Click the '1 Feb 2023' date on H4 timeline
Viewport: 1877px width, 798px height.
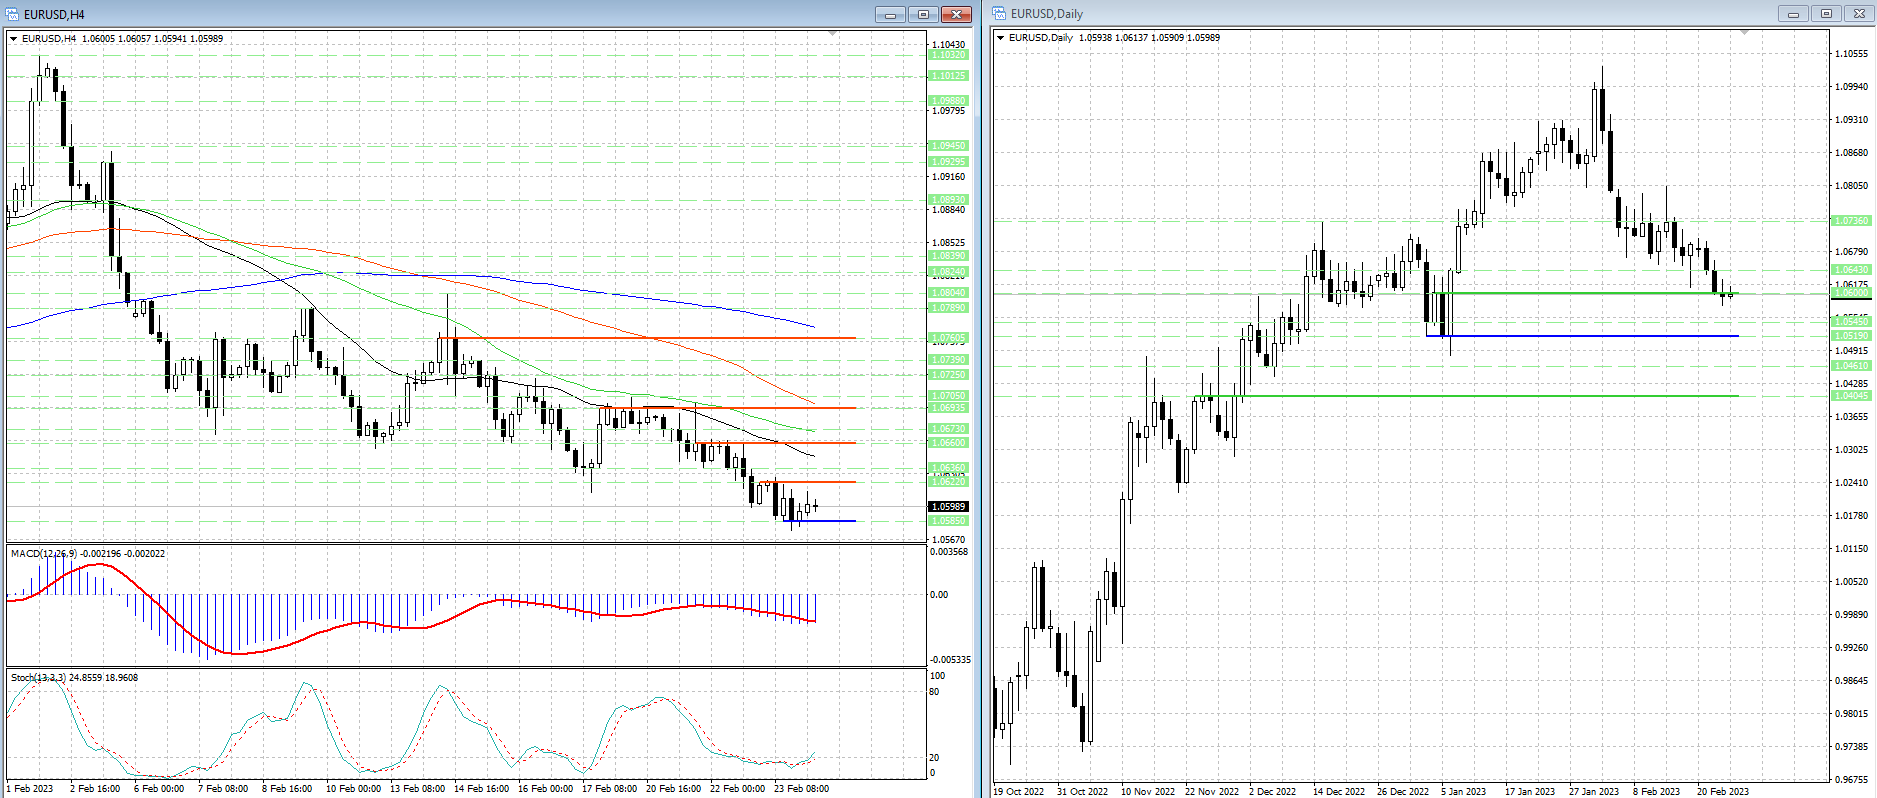30,789
